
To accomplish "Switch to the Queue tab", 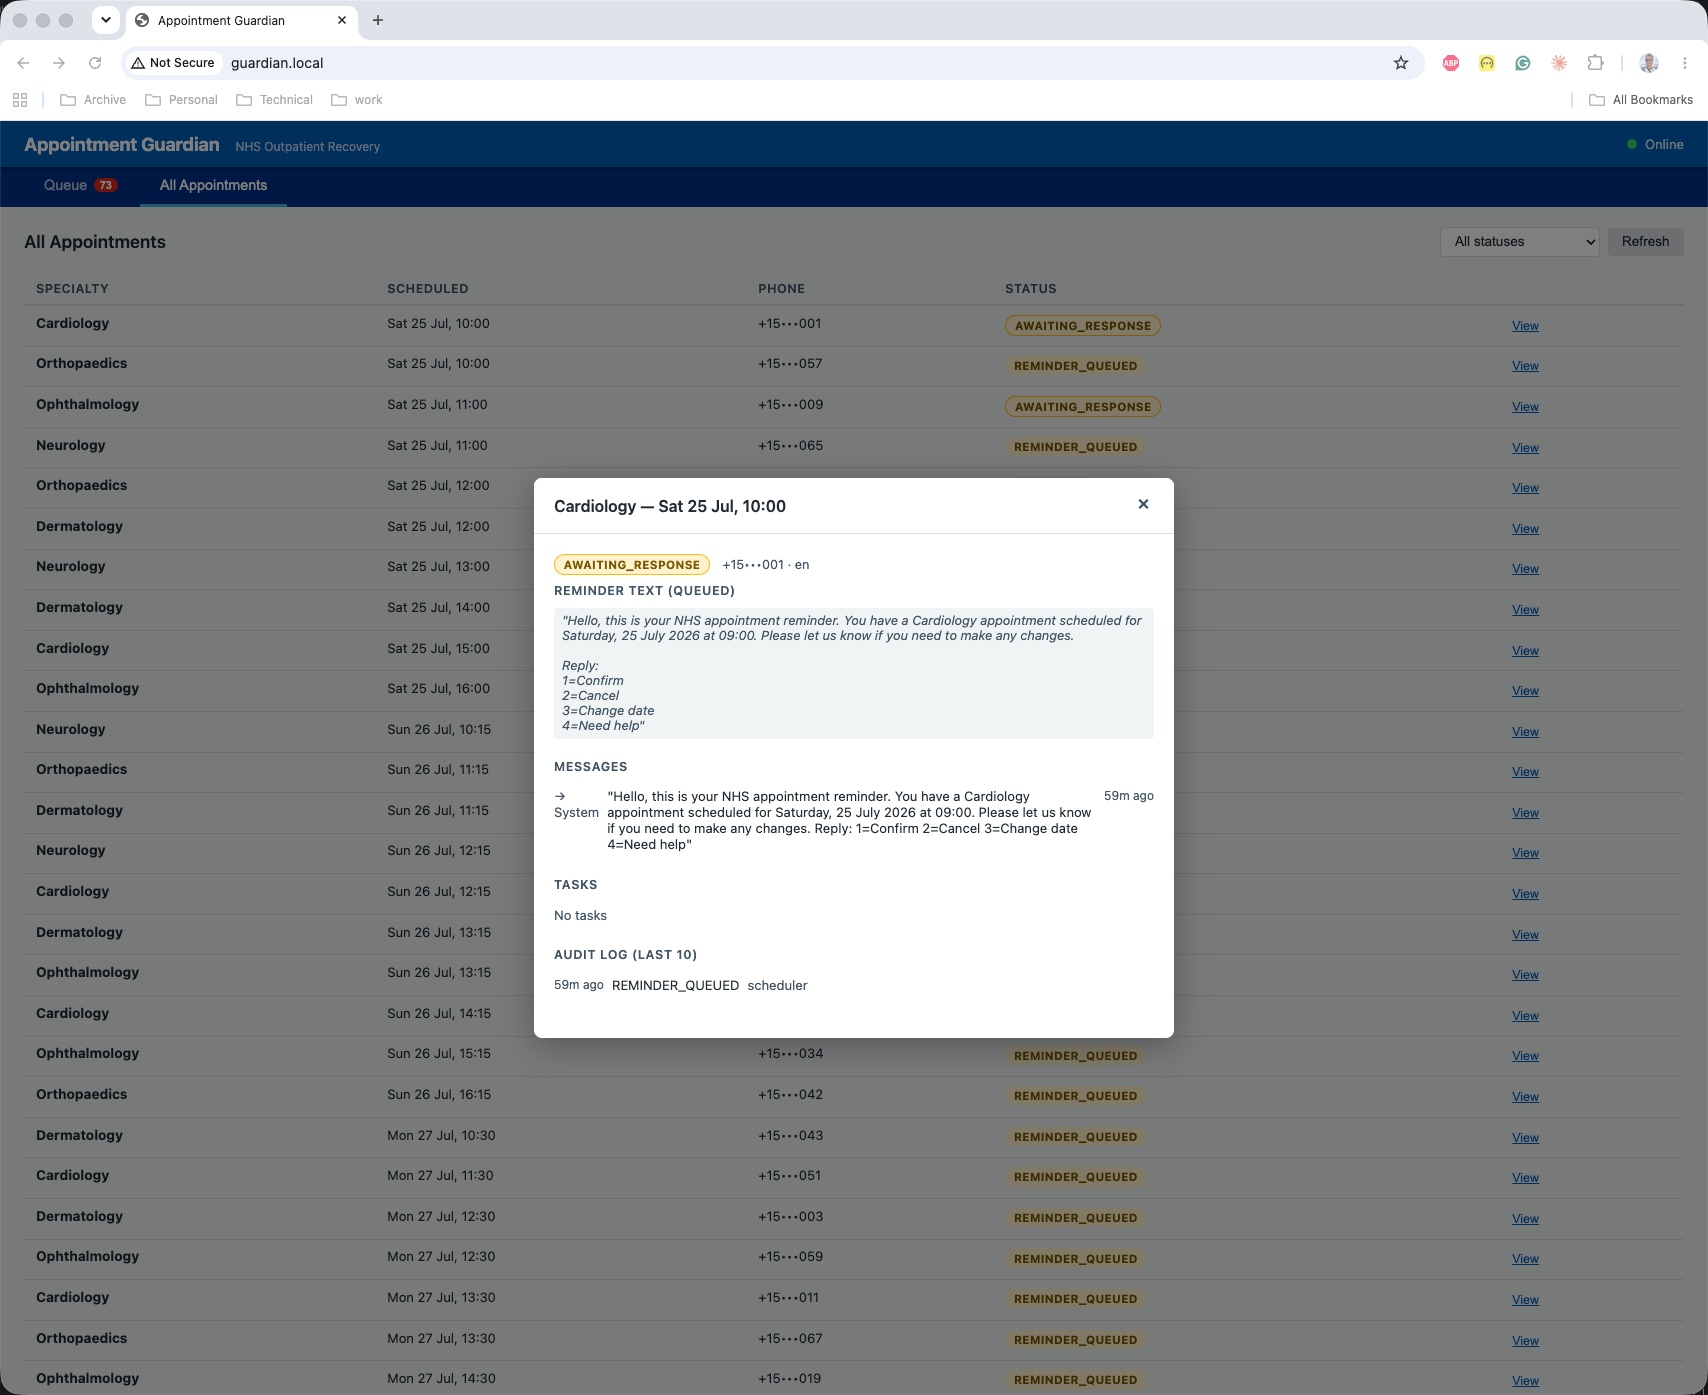I will point(80,185).
